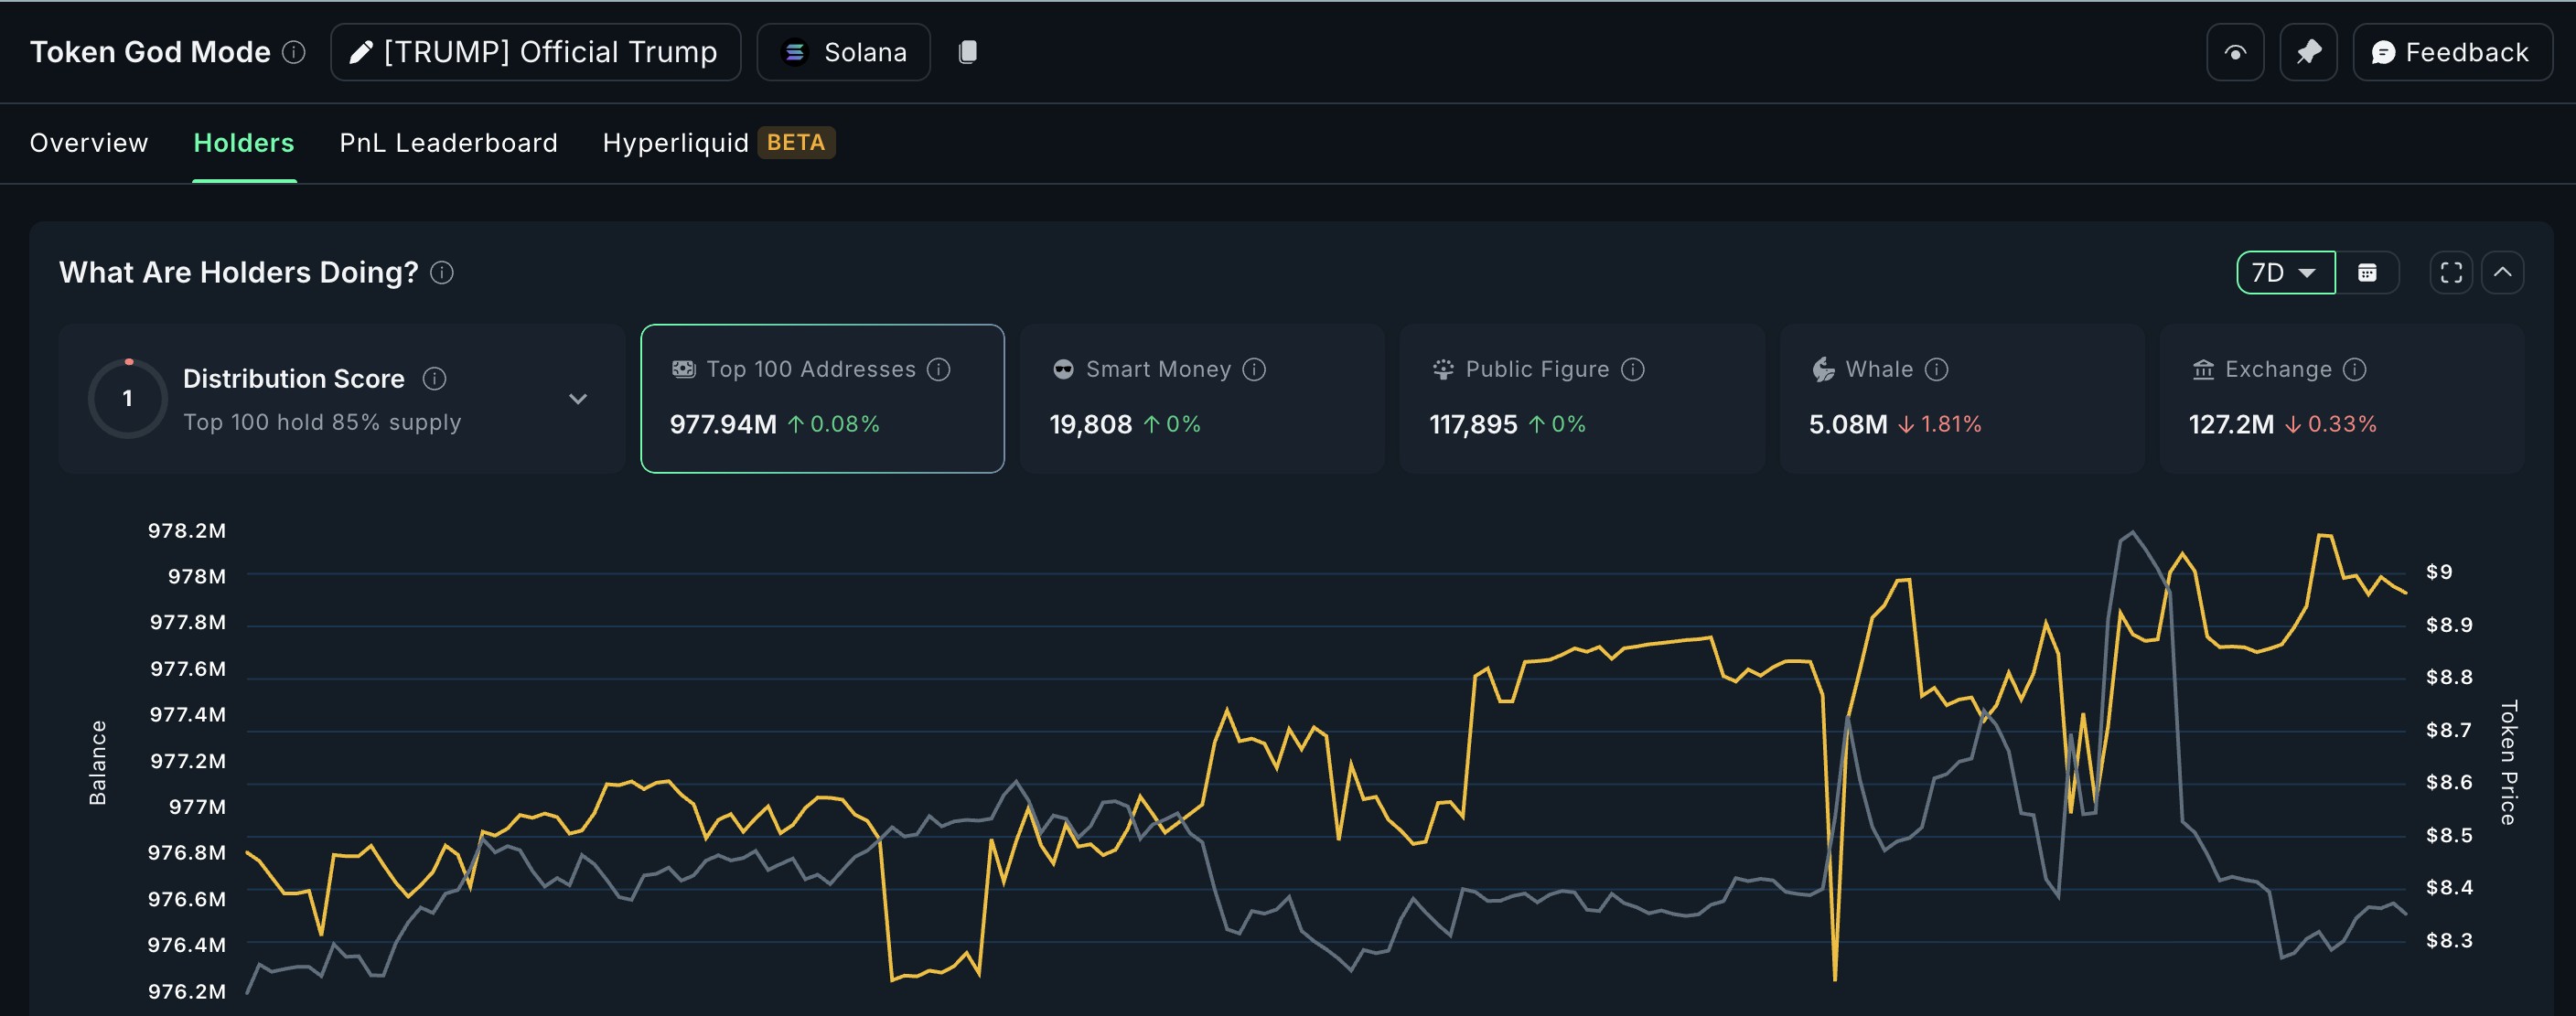Switch to the Overview tab

(x=89, y=143)
